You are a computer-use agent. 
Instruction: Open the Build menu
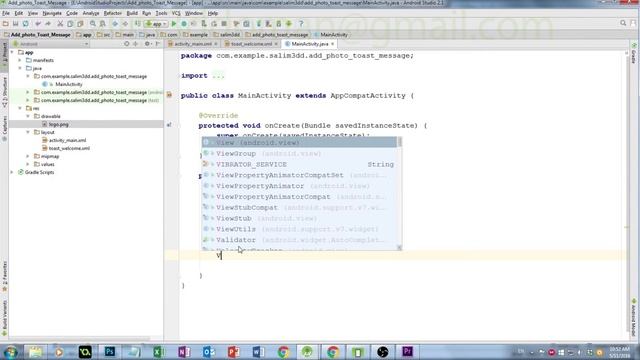(x=132, y=13)
